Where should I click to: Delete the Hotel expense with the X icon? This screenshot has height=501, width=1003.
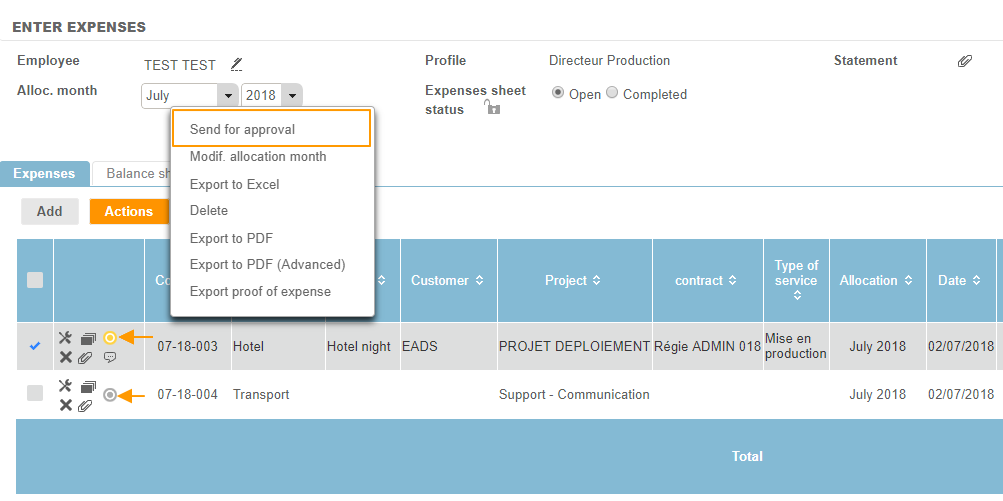65,357
